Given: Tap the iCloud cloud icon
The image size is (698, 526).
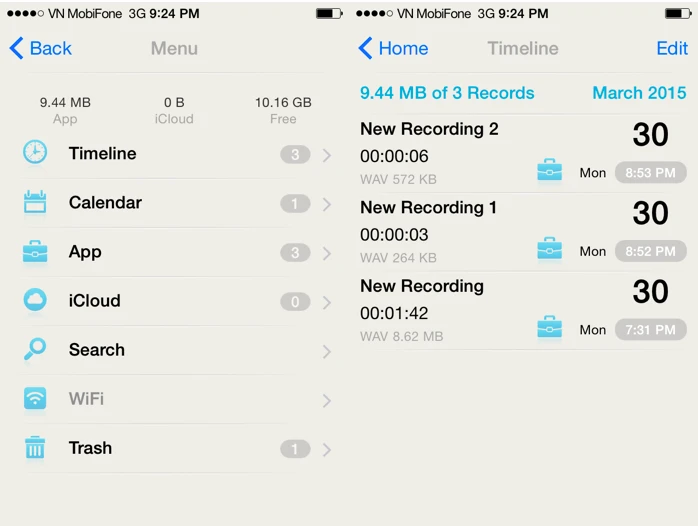Looking at the screenshot, I should pos(35,301).
